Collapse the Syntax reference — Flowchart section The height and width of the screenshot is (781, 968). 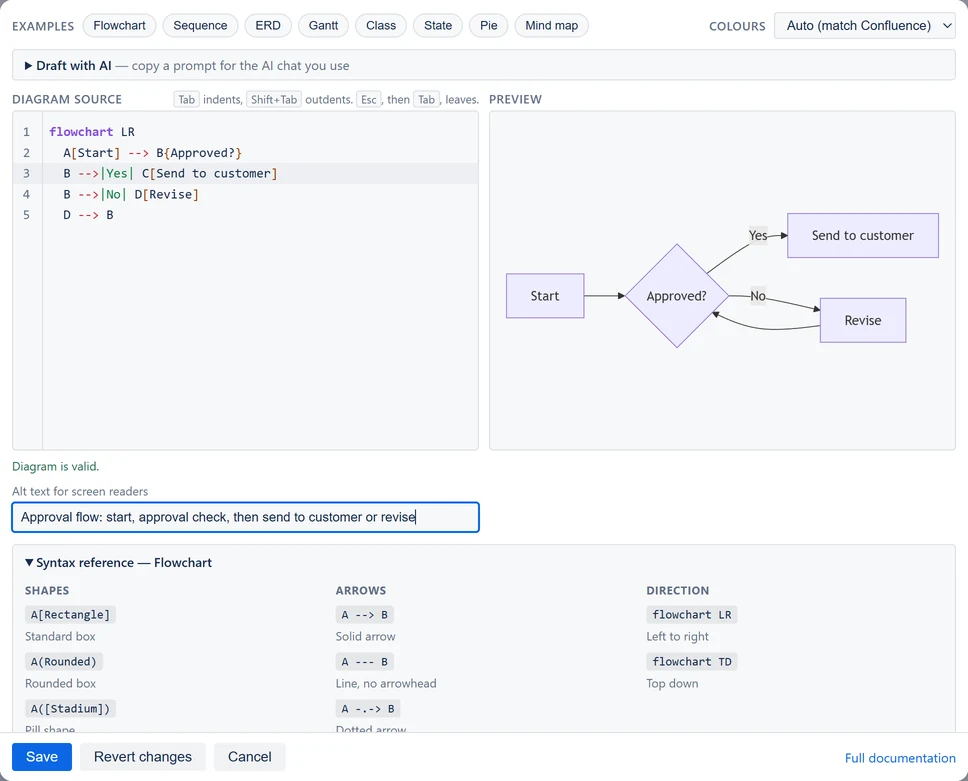[118, 562]
